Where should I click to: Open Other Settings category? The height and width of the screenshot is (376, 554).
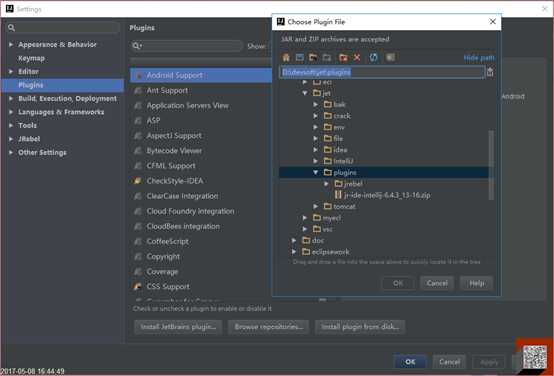42,153
